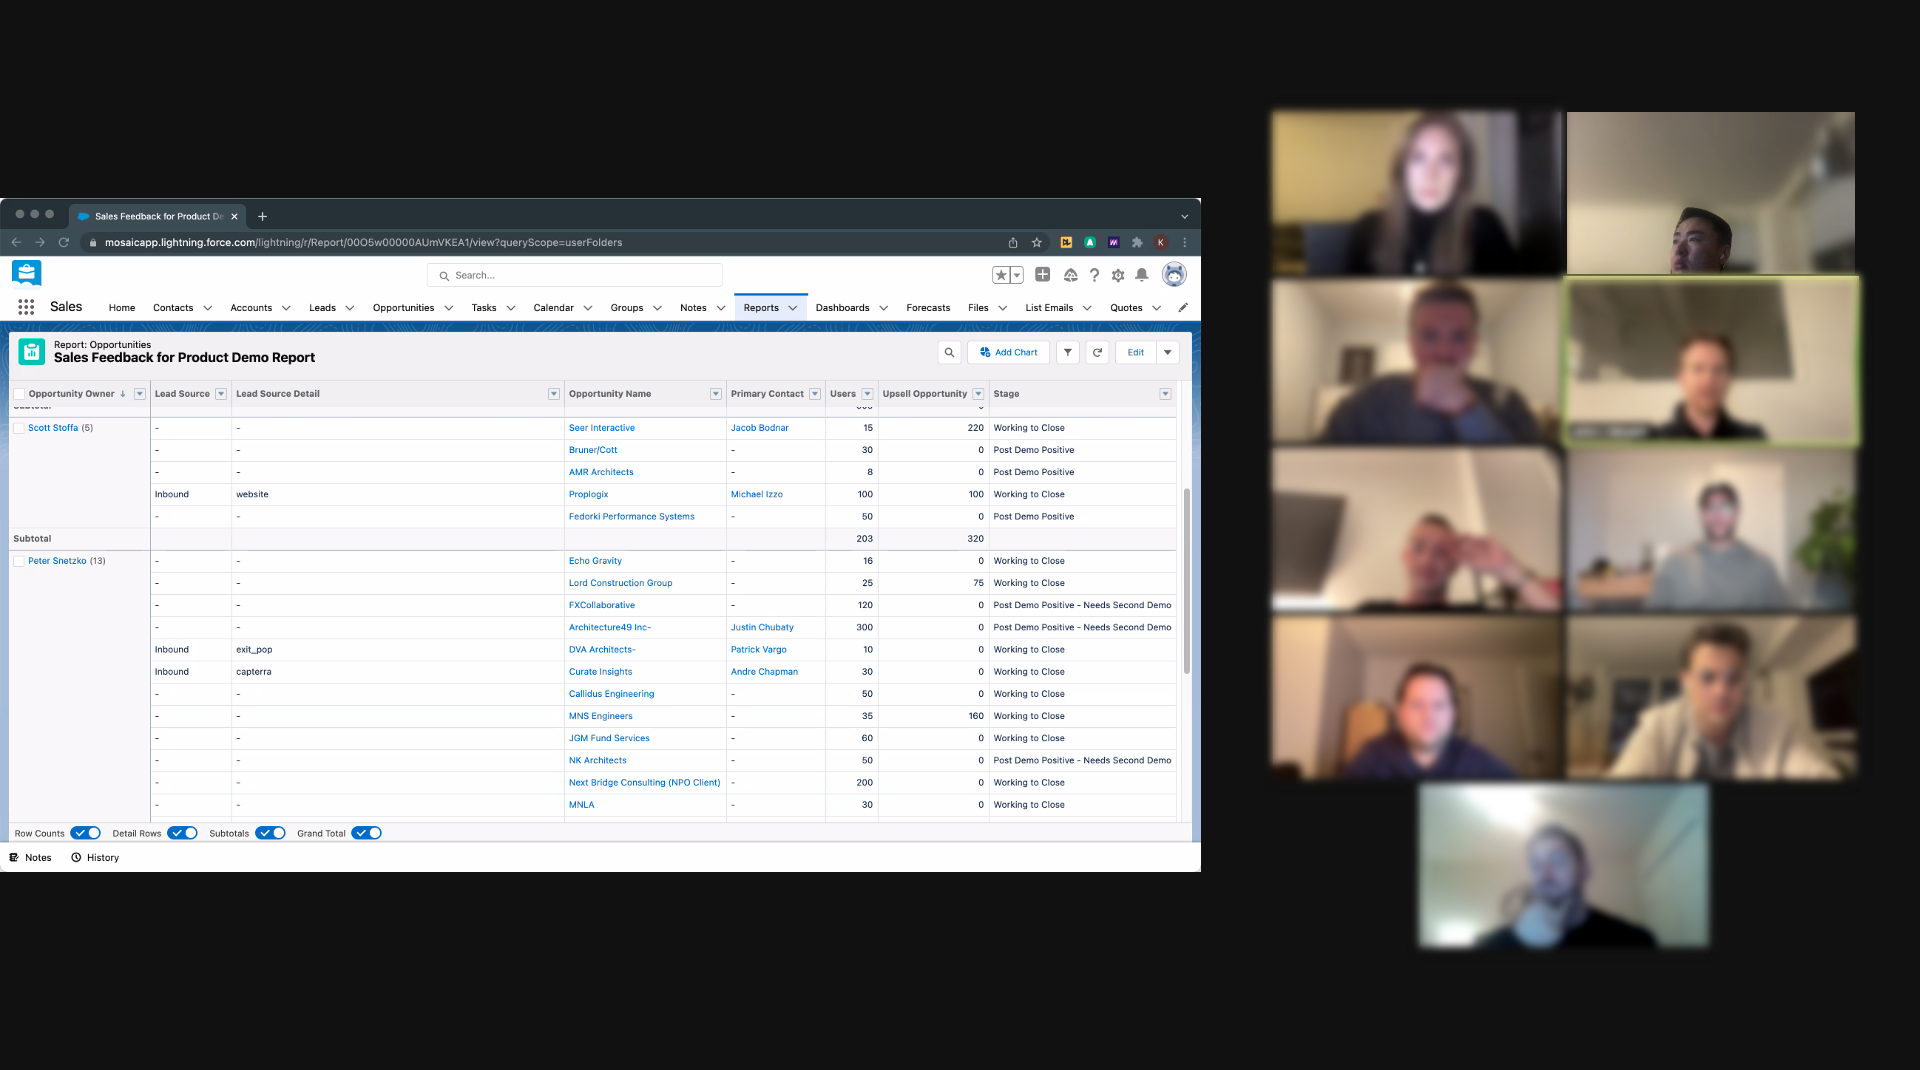Click the browser address bar URL
The width and height of the screenshot is (1920, 1070).
tap(363, 242)
